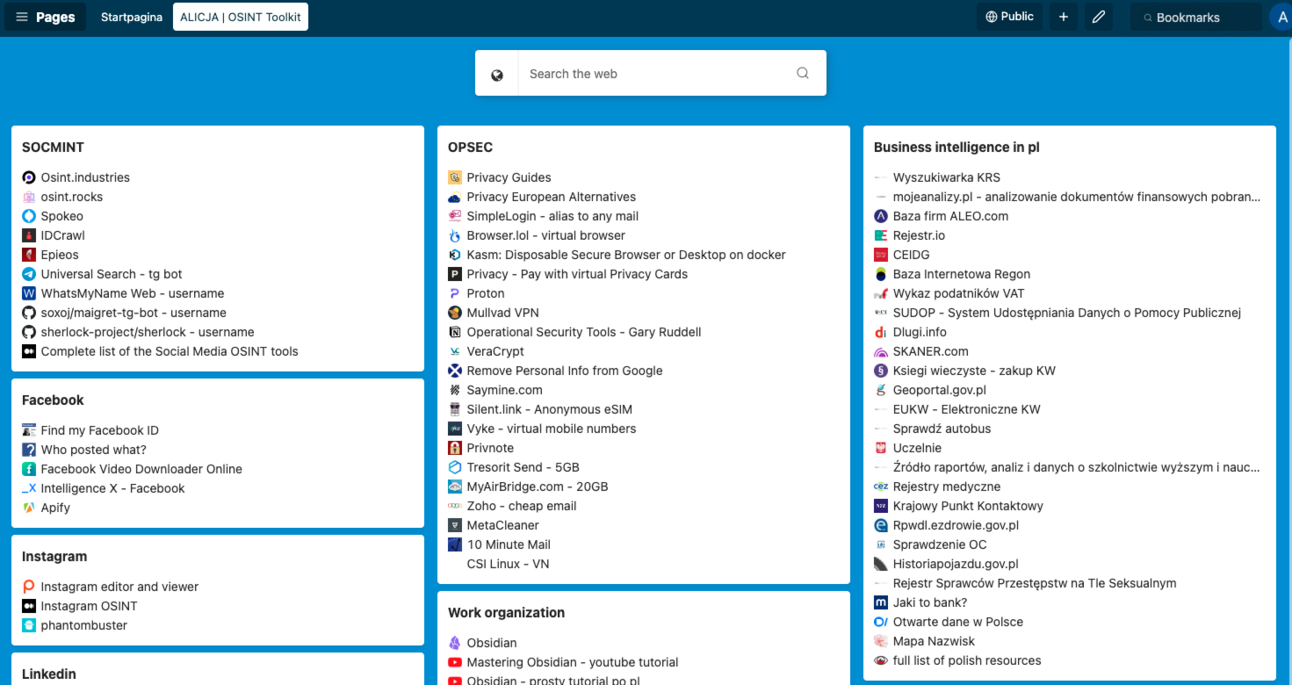Click the Apify icon in Facebook panel

[29, 507]
